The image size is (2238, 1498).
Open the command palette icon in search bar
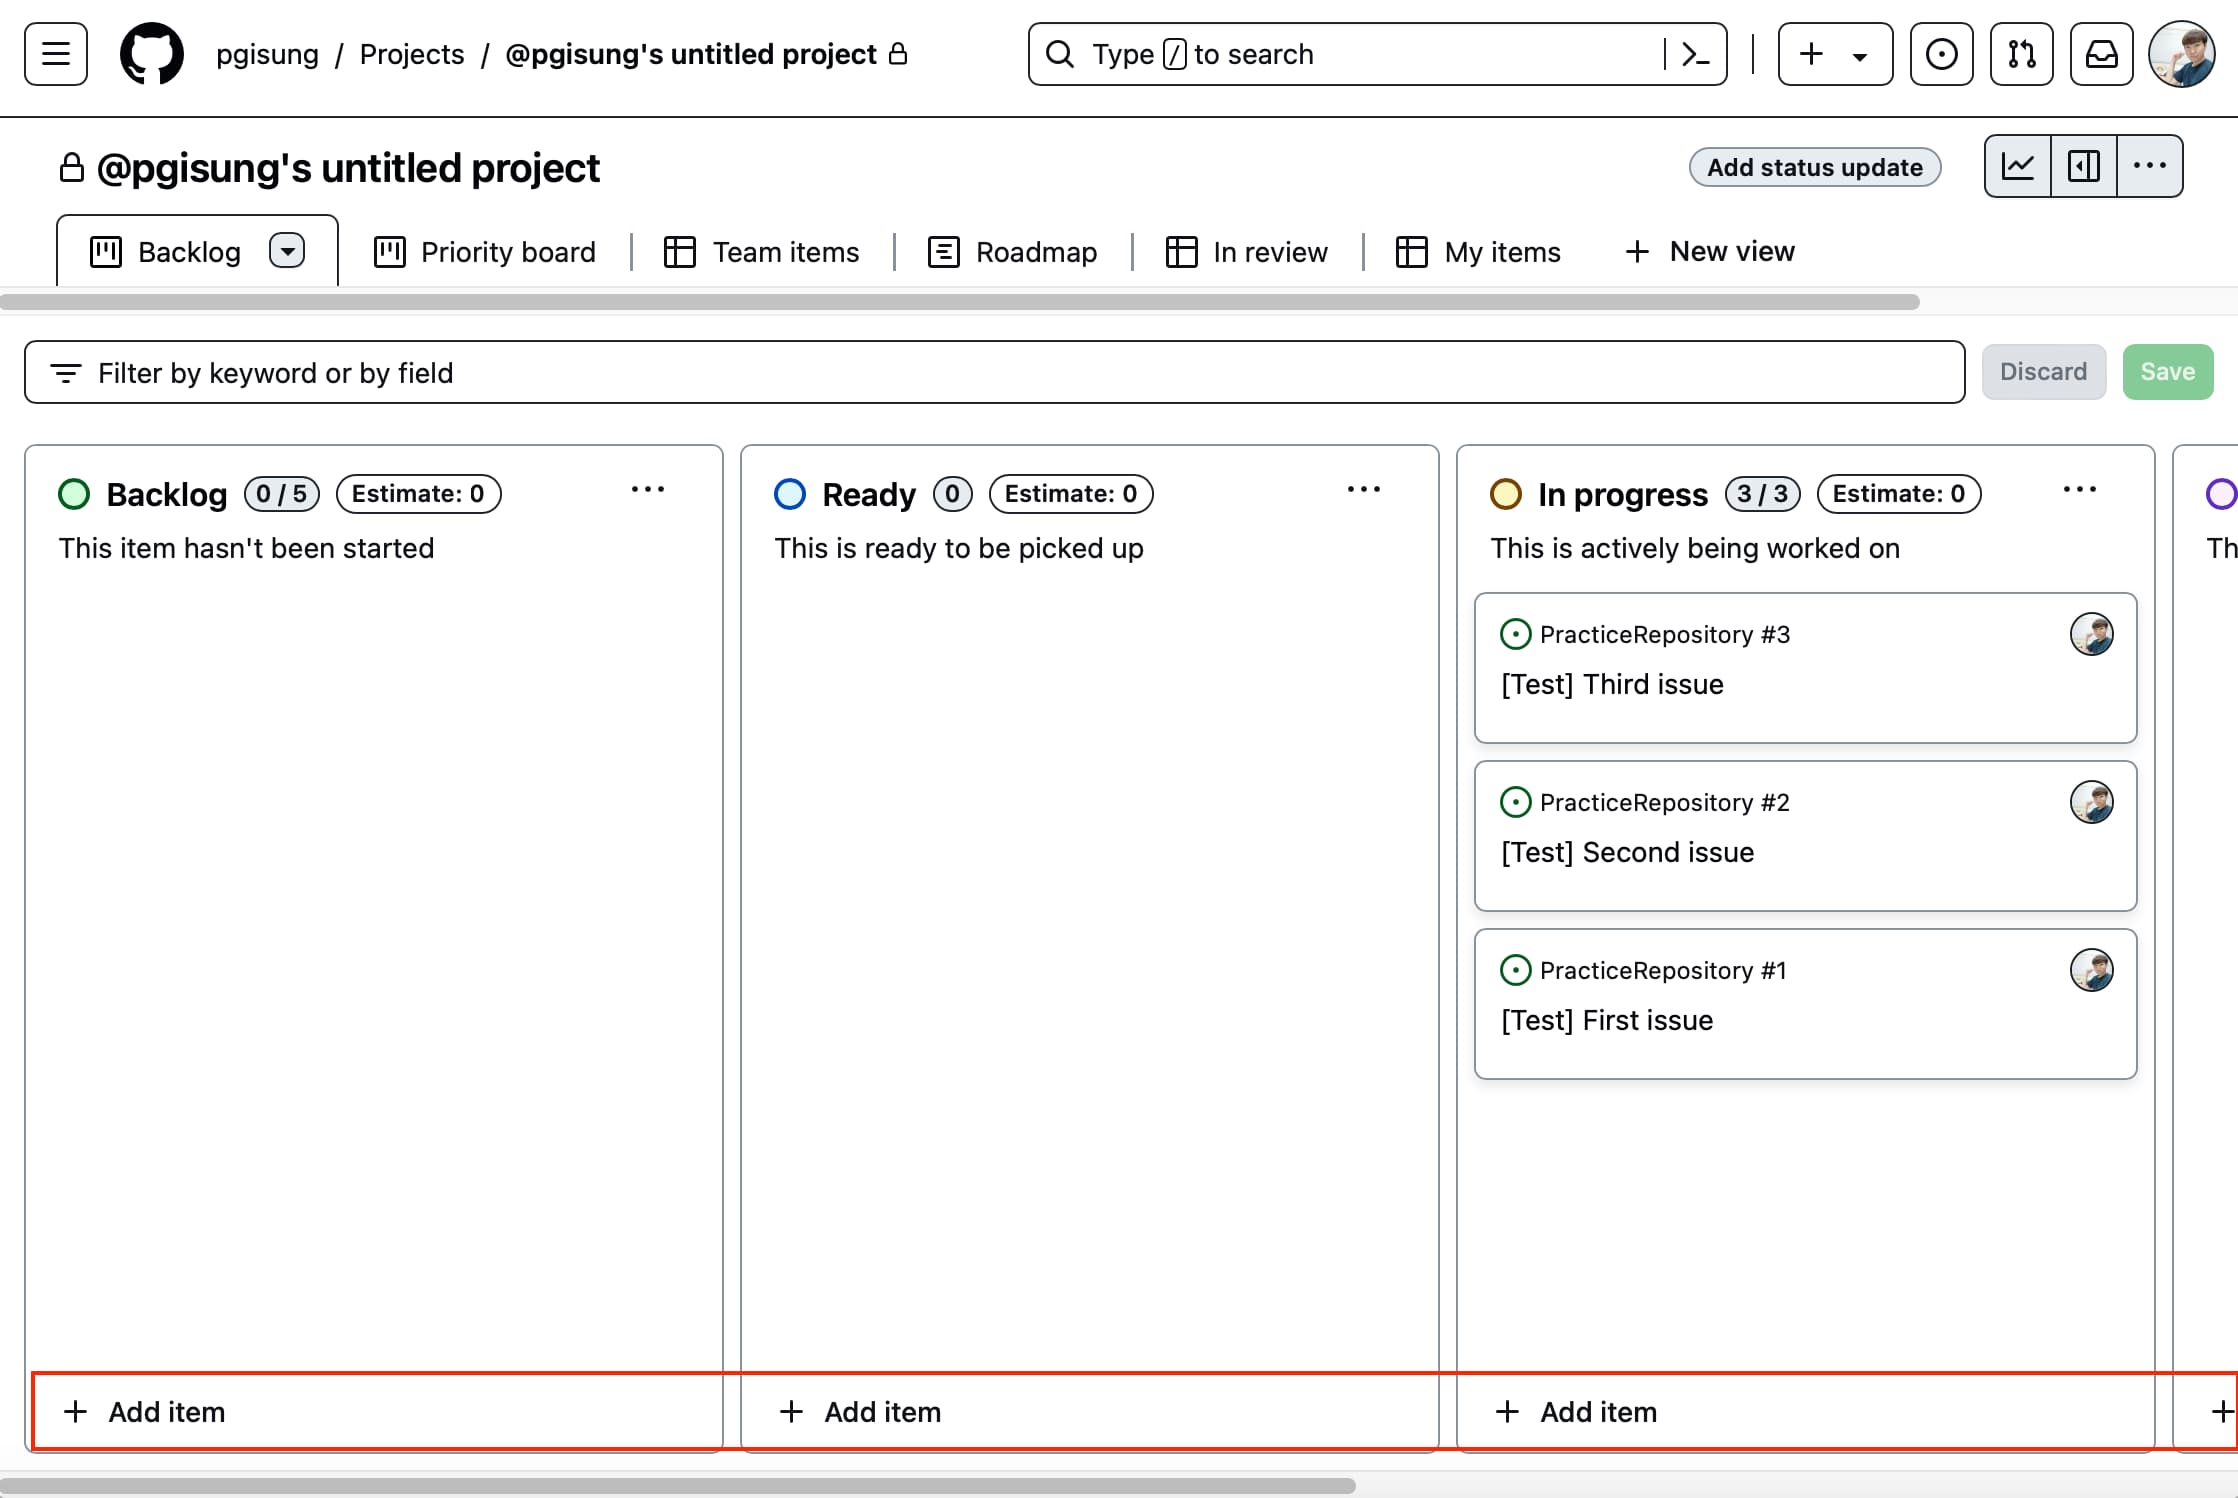coord(1696,54)
